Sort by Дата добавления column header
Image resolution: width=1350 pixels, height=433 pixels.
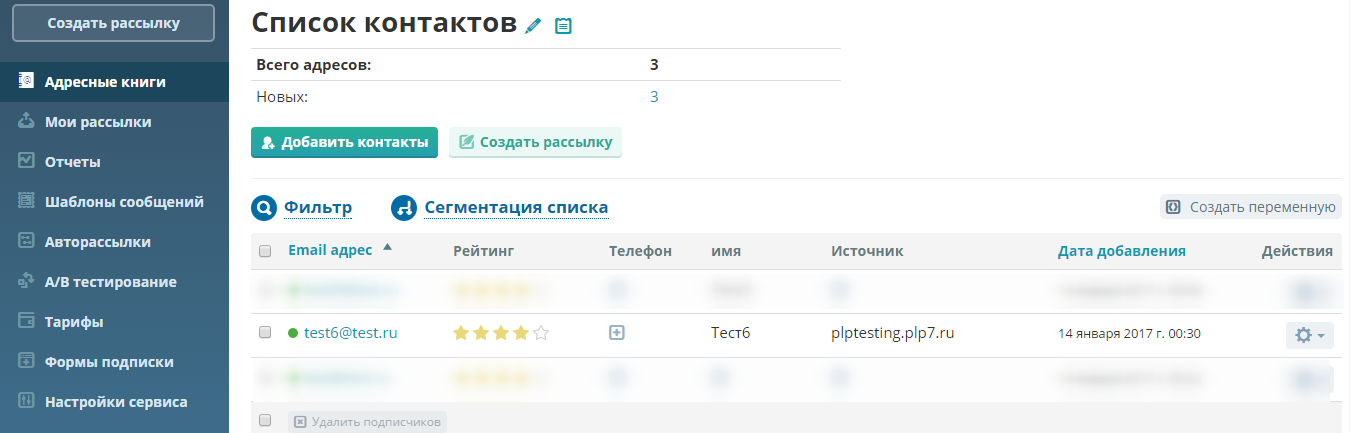[x=1122, y=251]
